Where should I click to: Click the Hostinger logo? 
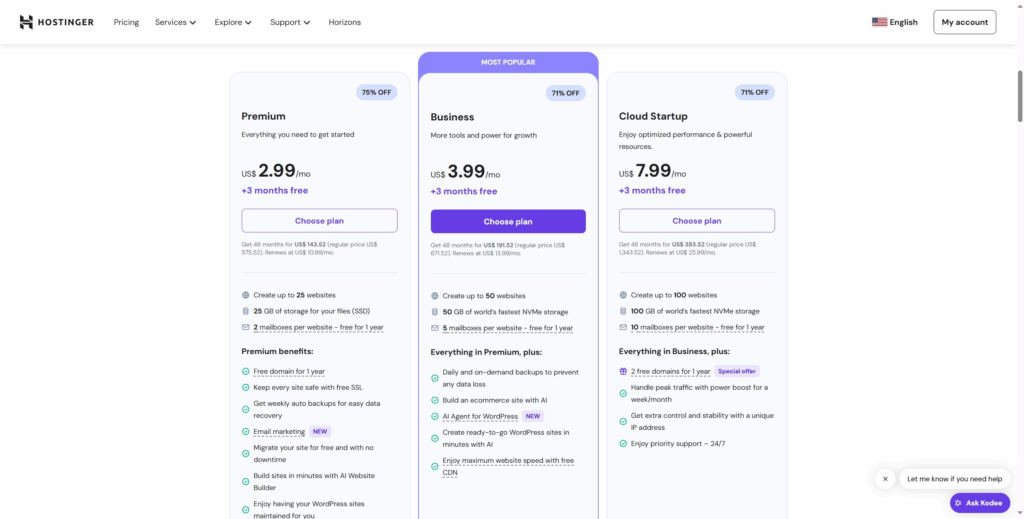pos(56,22)
